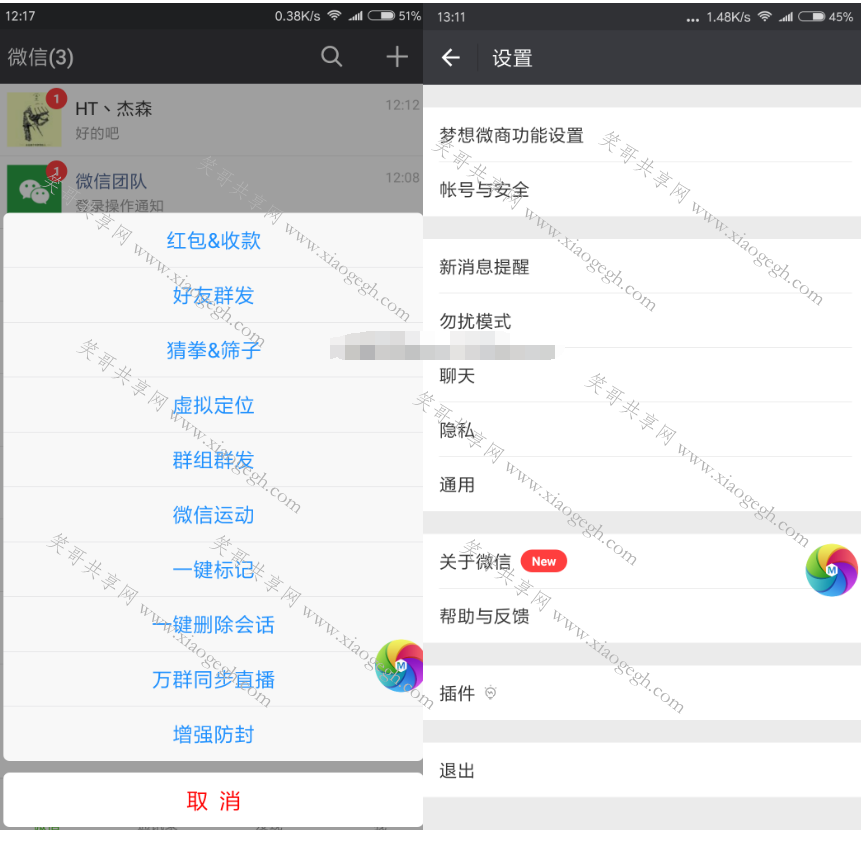Tap the three-dots indicator in right status bar
This screenshot has height=841, width=861.
(x=693, y=20)
